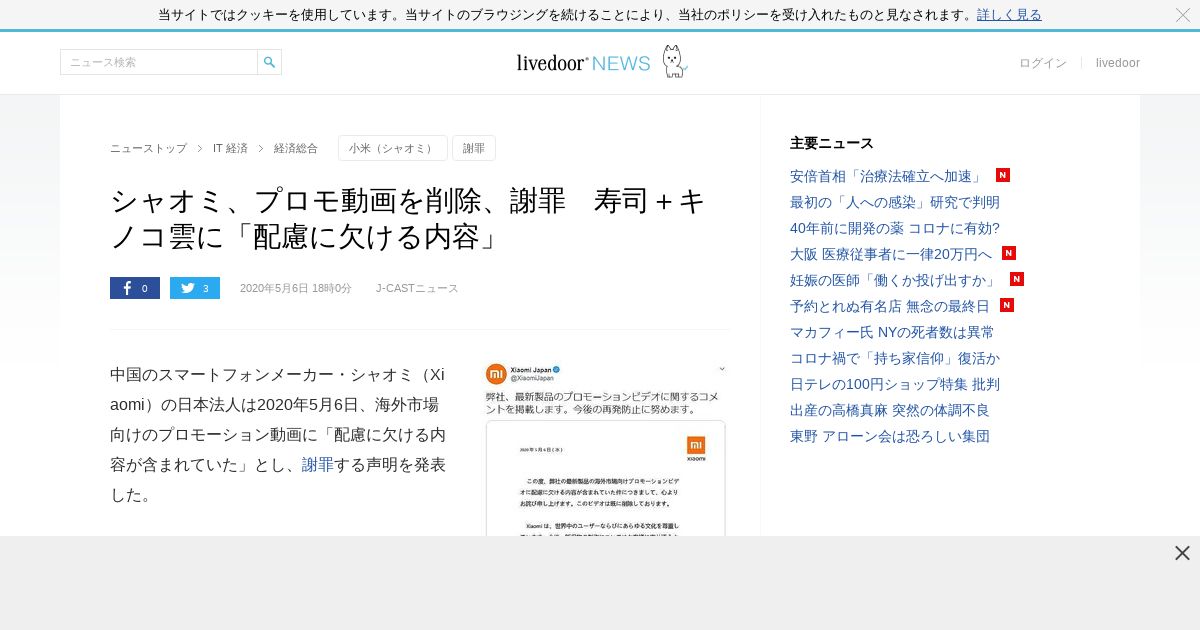The image size is (1200, 630).
Task: Go to 経済総合 breadcrumb
Action: (296, 148)
